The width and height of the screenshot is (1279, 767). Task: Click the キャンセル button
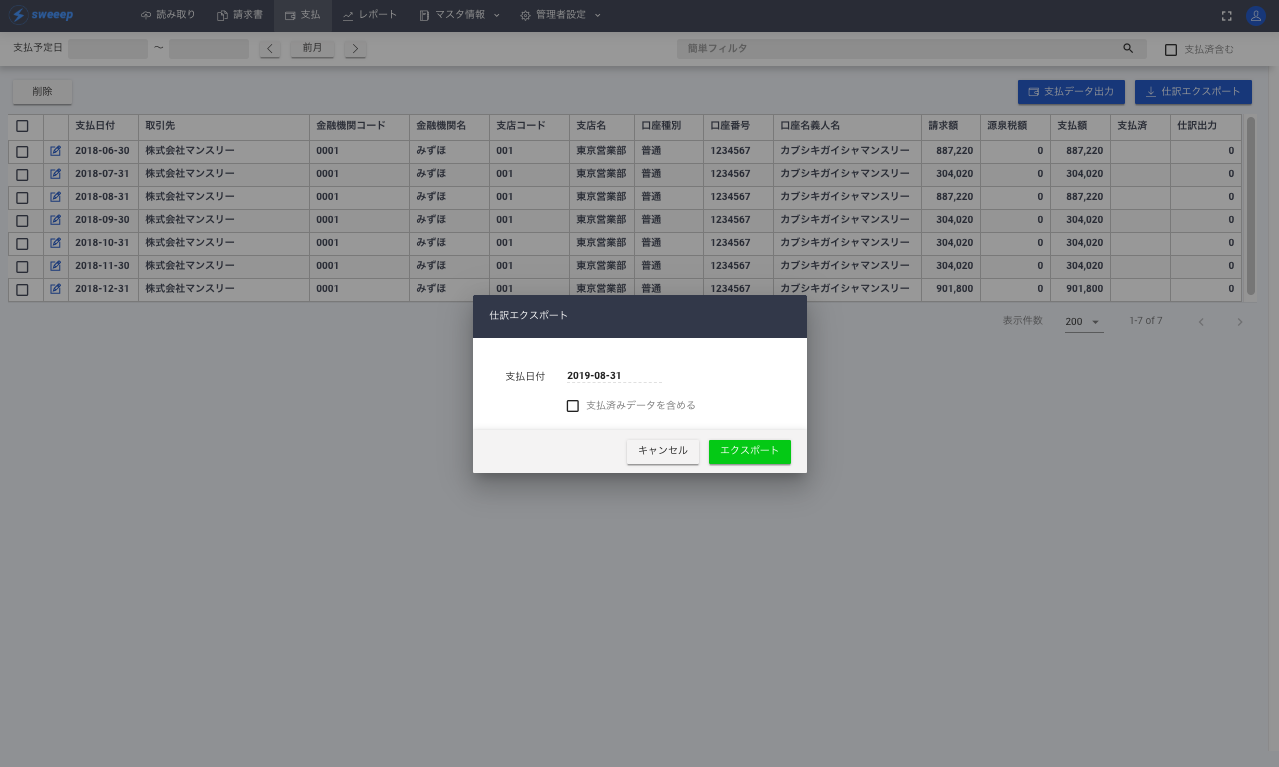[662, 451]
